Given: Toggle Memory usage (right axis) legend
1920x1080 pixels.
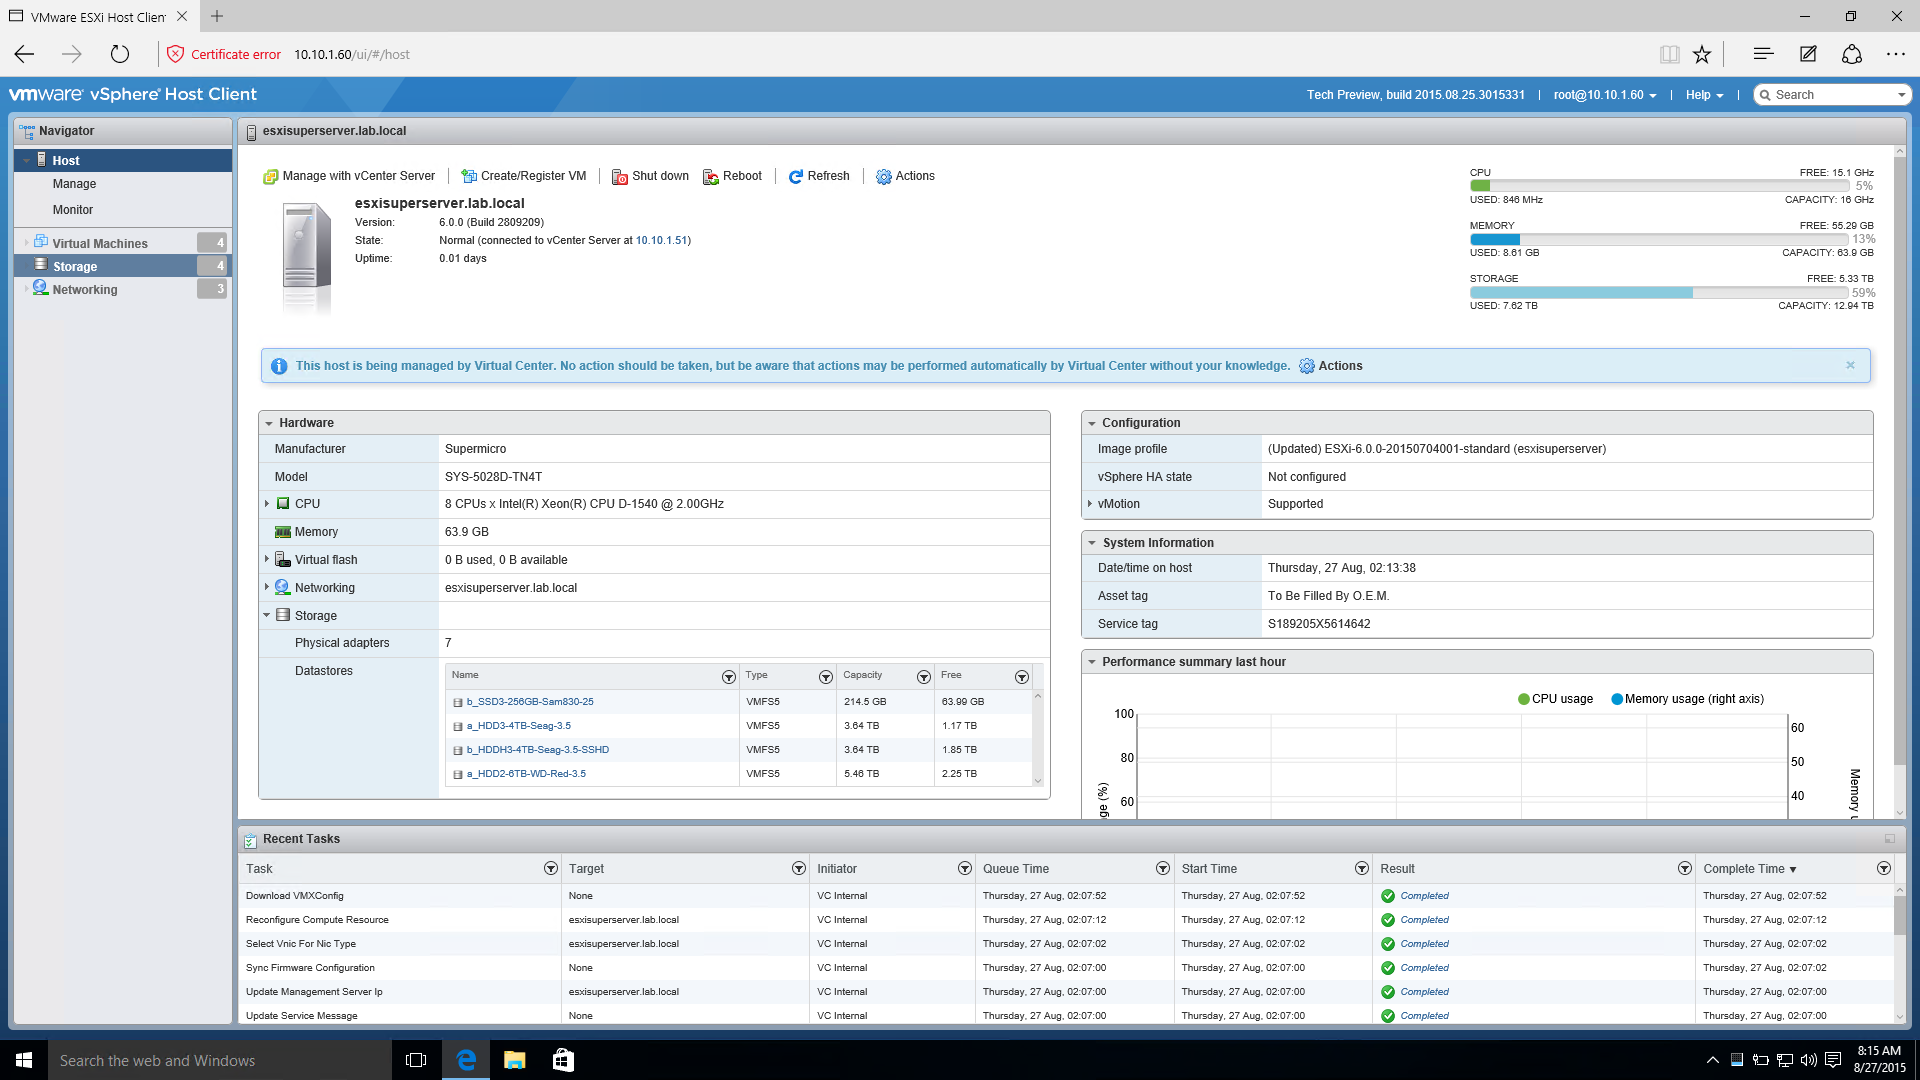Looking at the screenshot, I should 1687,699.
